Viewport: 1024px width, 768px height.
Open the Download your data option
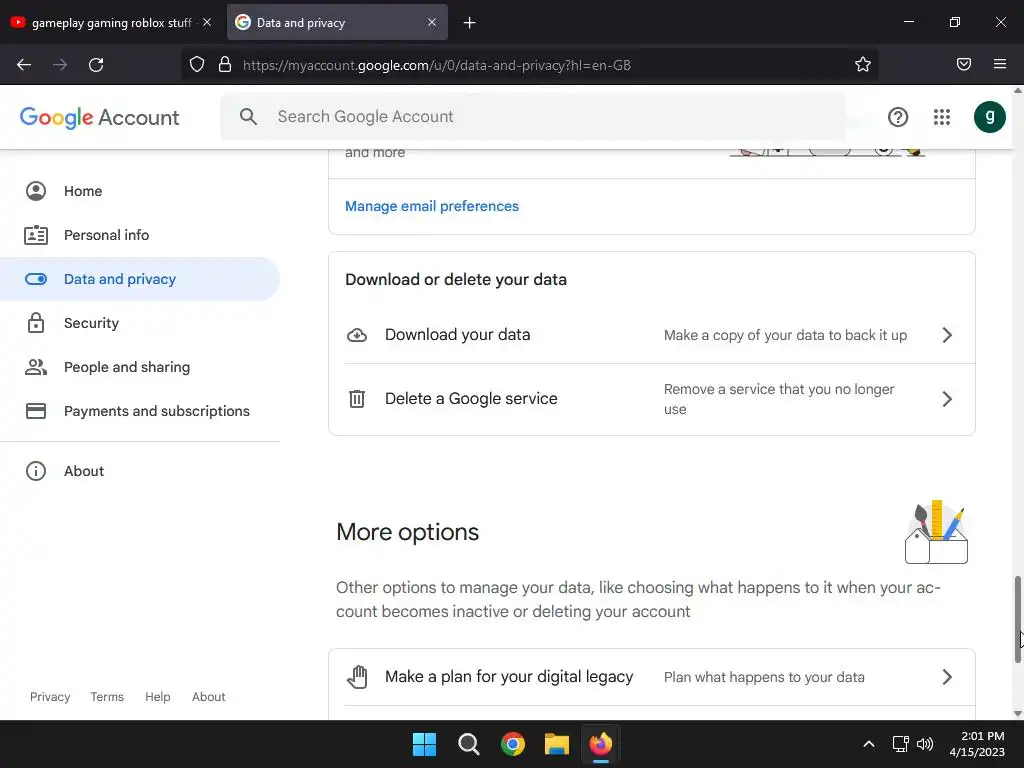pos(652,335)
